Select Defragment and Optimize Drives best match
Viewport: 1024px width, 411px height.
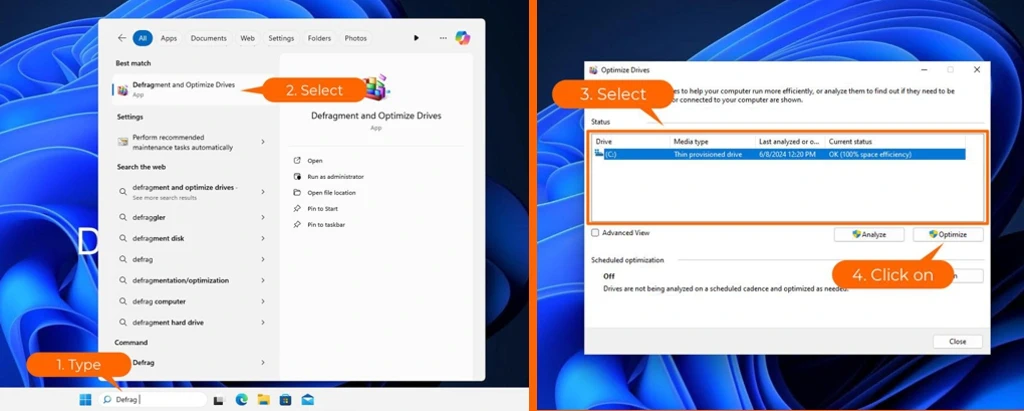tap(195, 90)
